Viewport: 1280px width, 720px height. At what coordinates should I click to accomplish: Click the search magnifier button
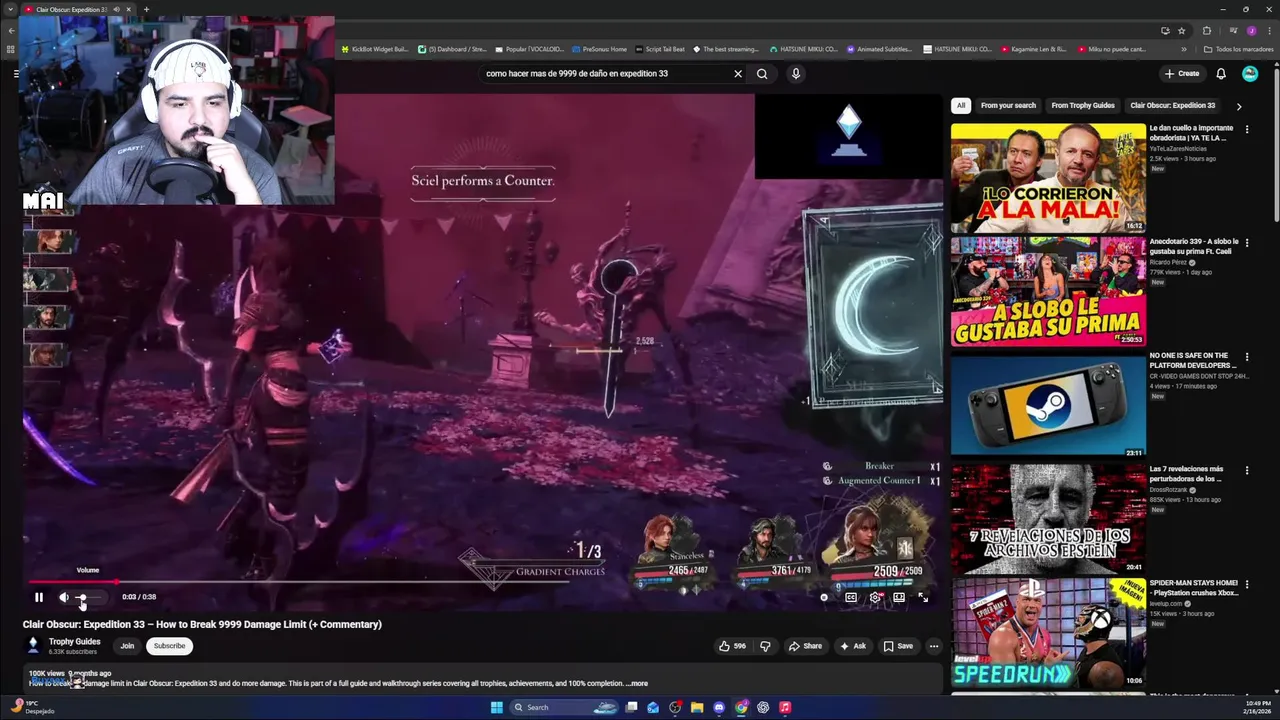[x=762, y=74]
